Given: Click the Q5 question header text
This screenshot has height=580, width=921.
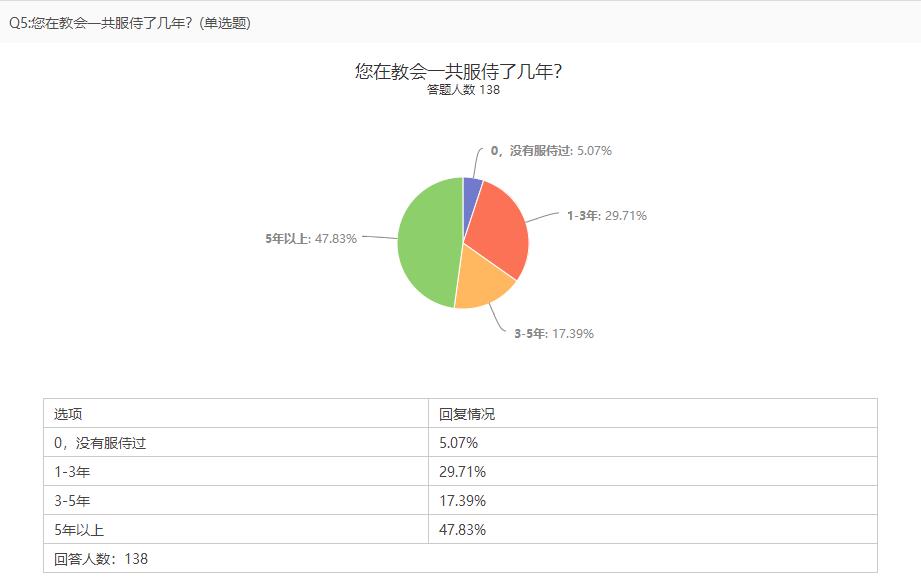Looking at the screenshot, I should coord(129,23).
